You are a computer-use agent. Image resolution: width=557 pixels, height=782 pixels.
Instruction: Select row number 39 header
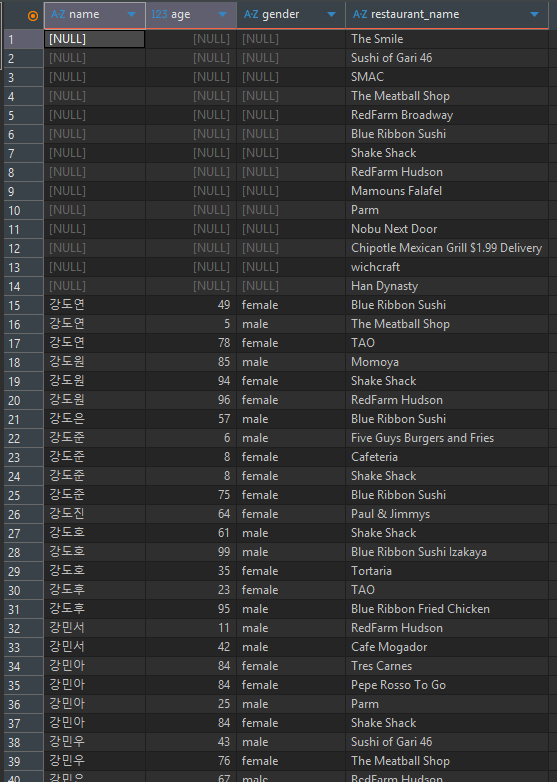pos(23,762)
